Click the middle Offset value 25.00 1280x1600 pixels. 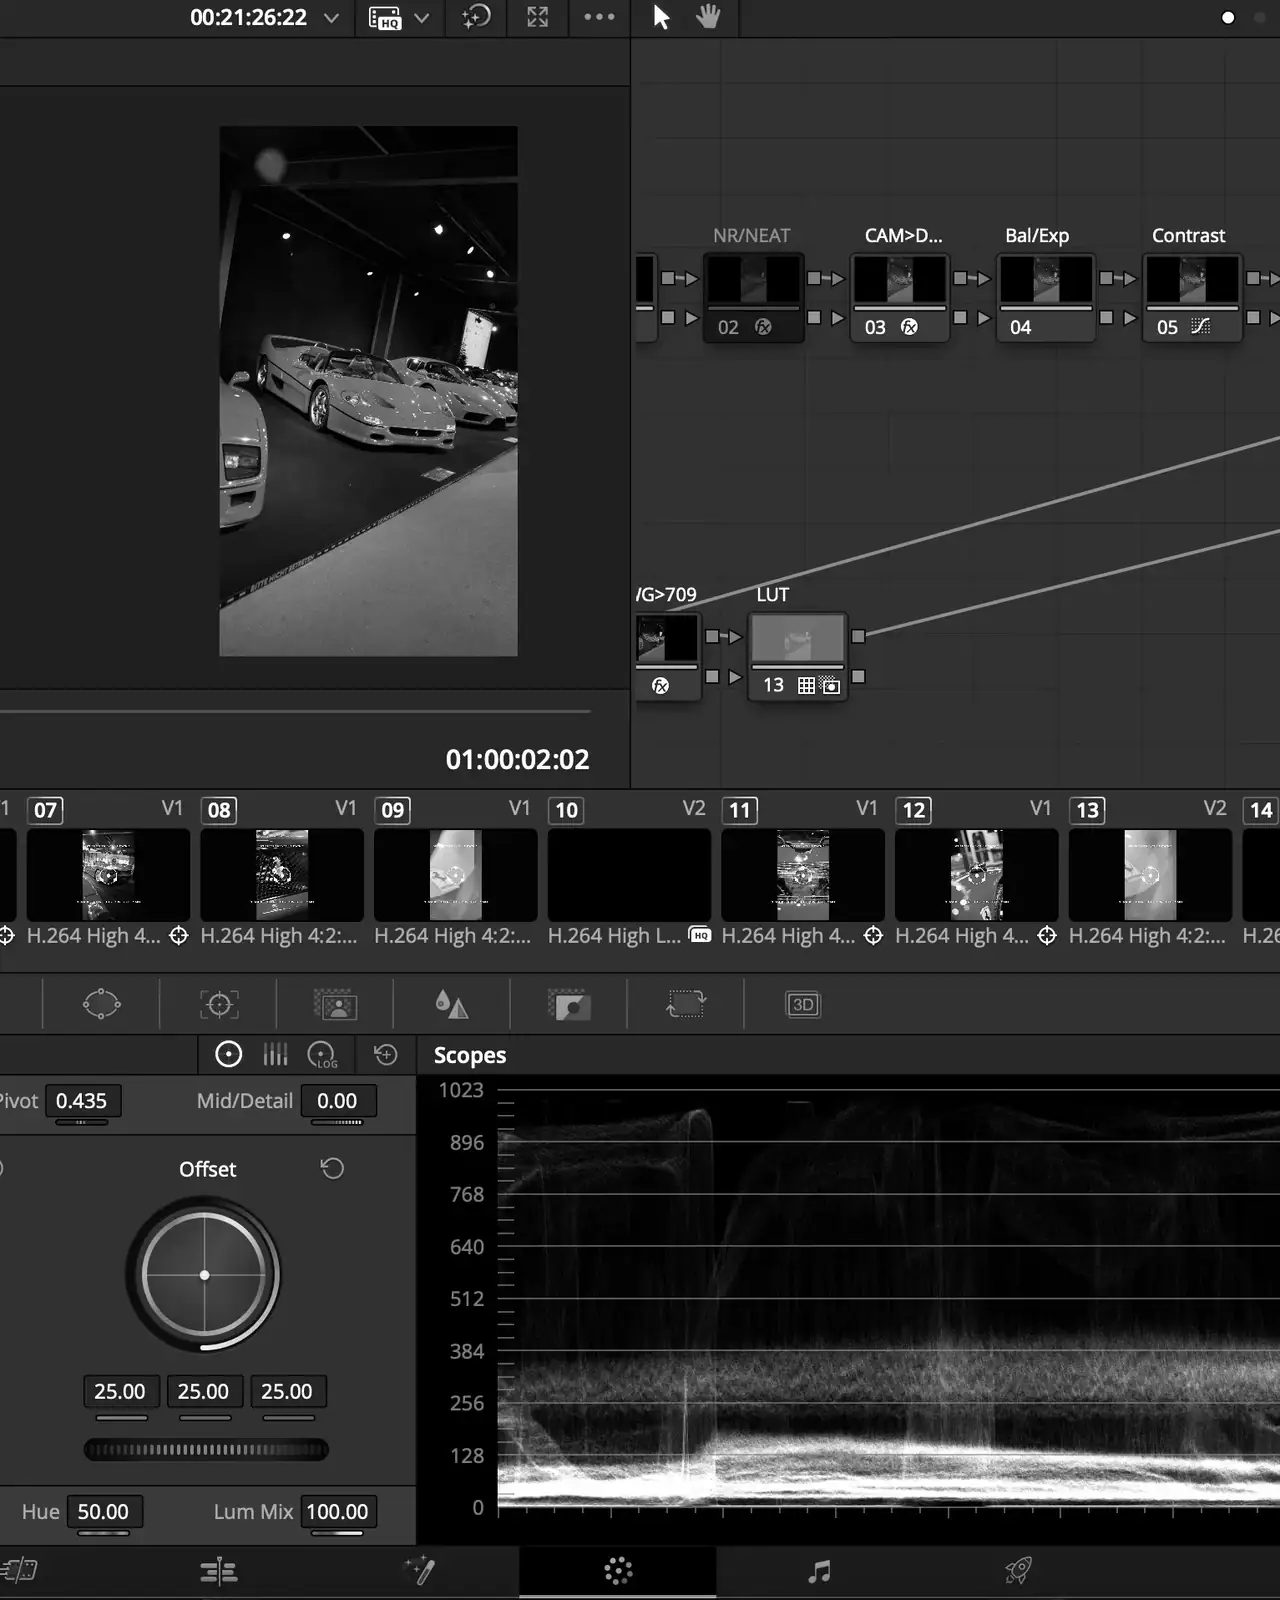click(x=203, y=1391)
